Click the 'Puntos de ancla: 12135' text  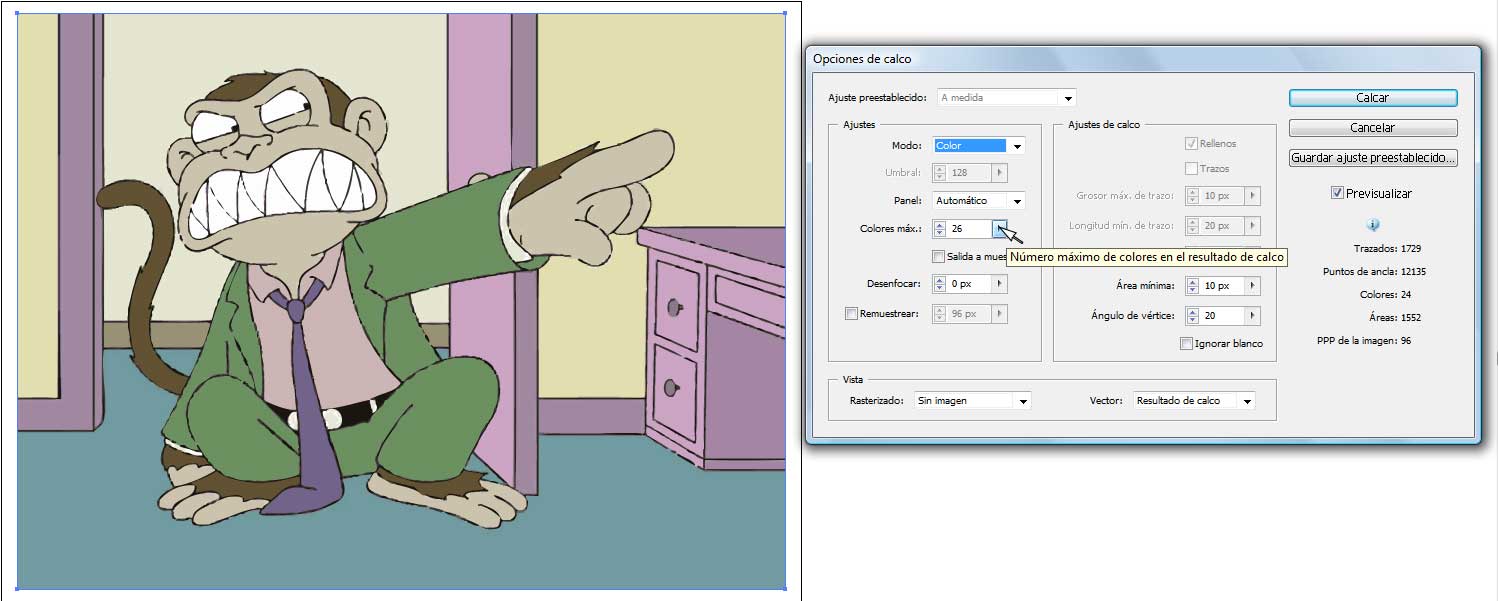pos(1374,272)
